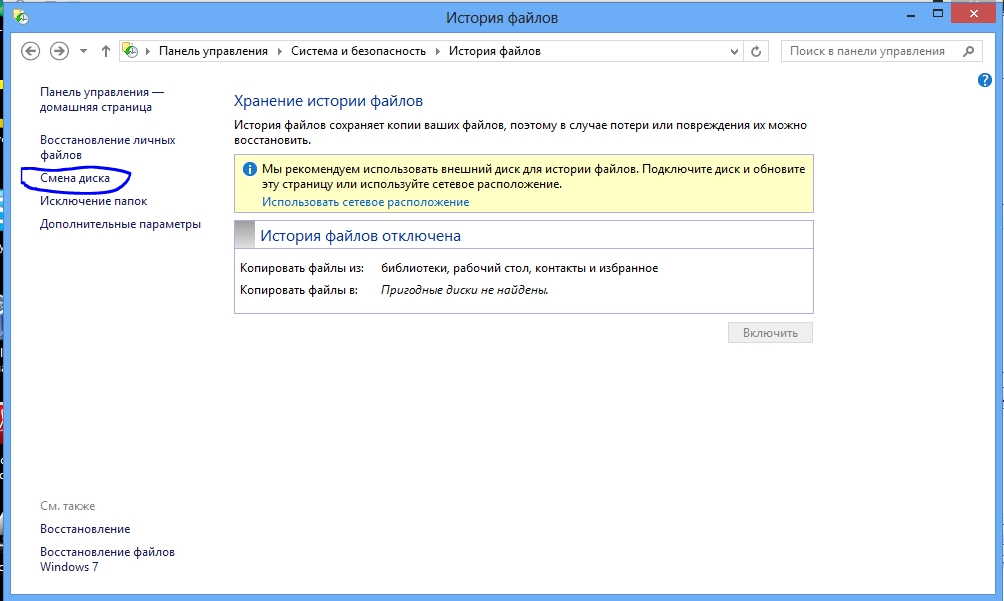Maximize the История файлов window
The height and width of the screenshot is (601, 1004).
pyautogui.click(x=937, y=14)
